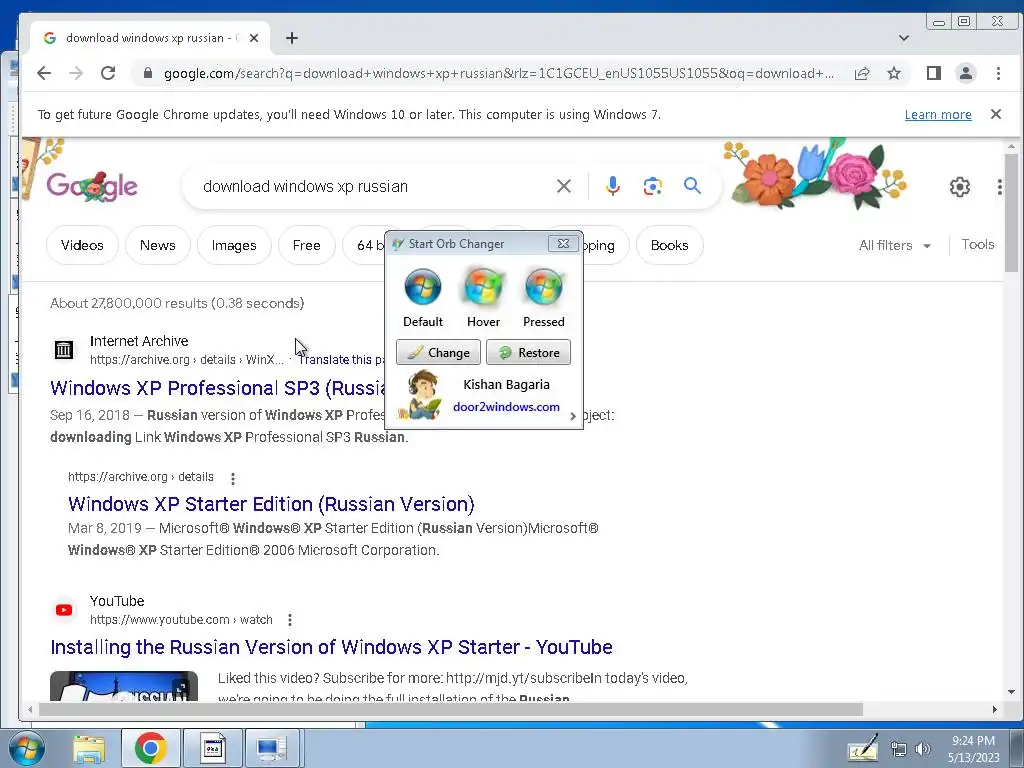The width and height of the screenshot is (1024, 768).
Task: Click the Google doodle logo
Action: point(92,186)
